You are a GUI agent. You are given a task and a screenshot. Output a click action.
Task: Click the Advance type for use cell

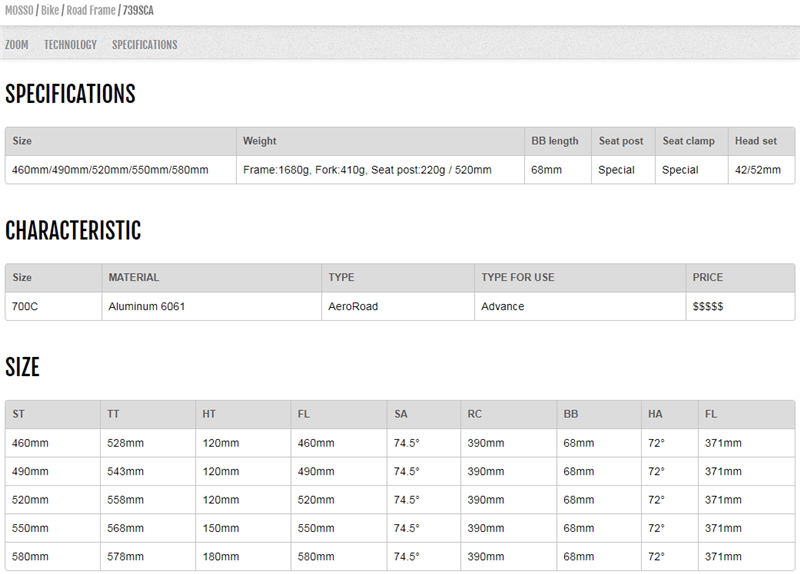[x=580, y=306]
